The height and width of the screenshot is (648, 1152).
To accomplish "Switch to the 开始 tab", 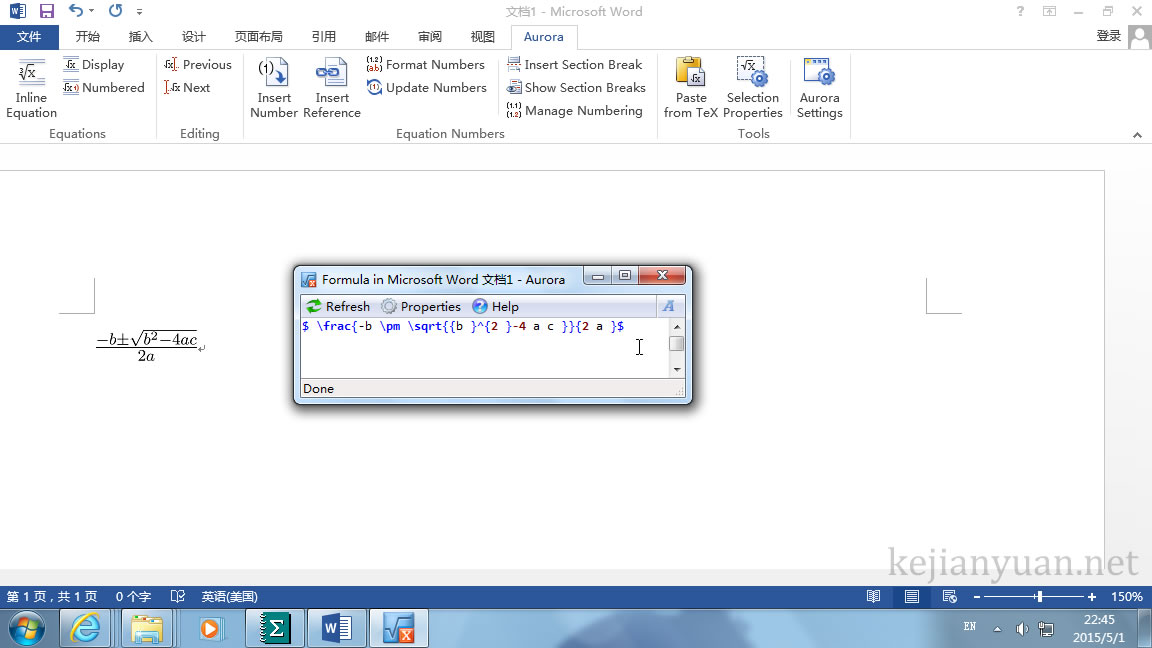I will tap(87, 37).
